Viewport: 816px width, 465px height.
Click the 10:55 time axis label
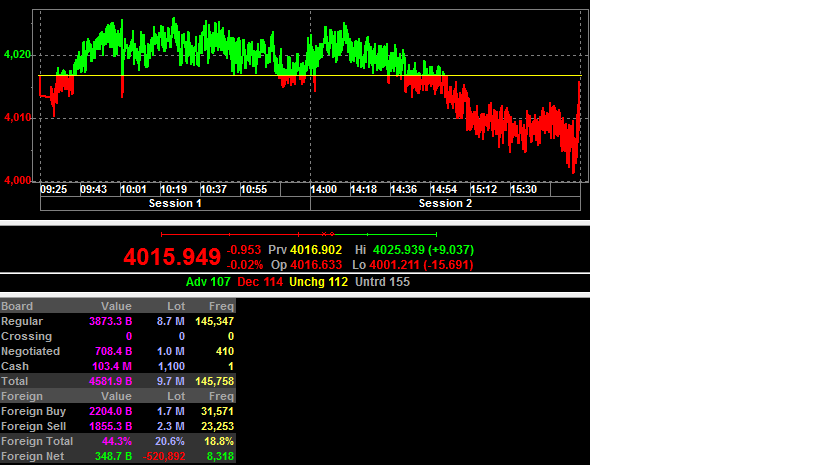(x=254, y=189)
